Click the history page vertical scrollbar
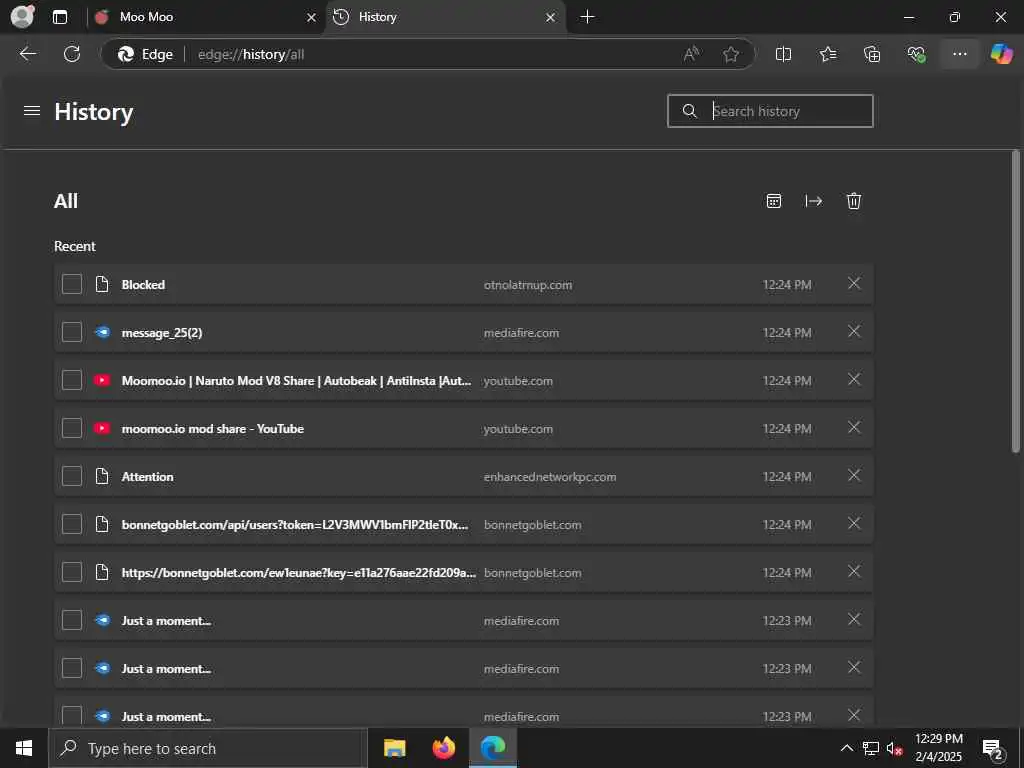Image resolution: width=1024 pixels, height=768 pixels. [1016, 300]
